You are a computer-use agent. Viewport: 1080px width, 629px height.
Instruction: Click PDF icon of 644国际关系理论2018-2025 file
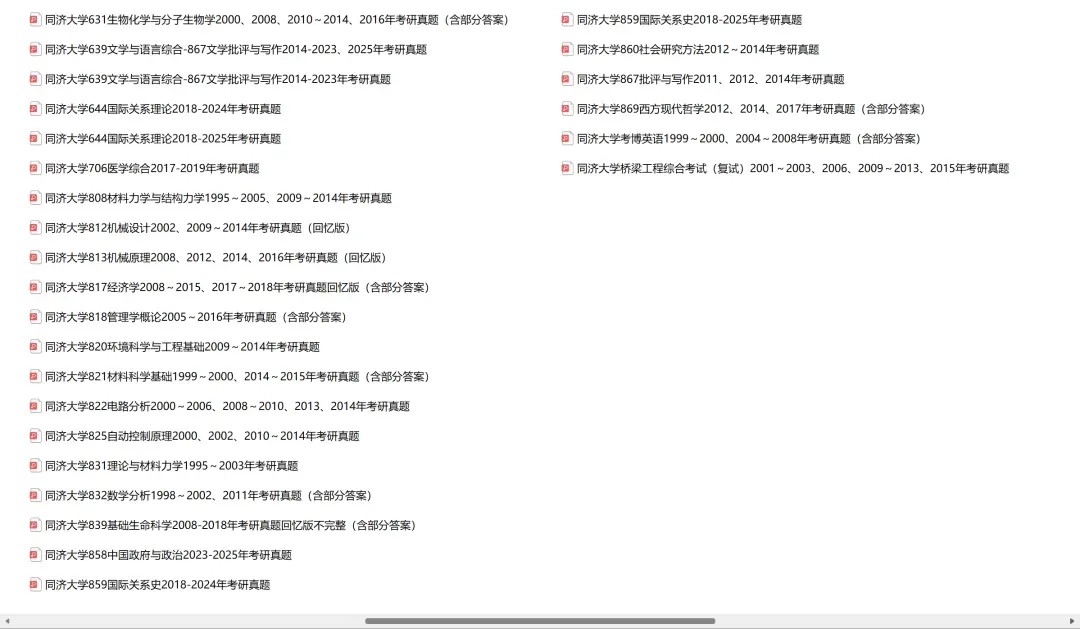[35, 138]
